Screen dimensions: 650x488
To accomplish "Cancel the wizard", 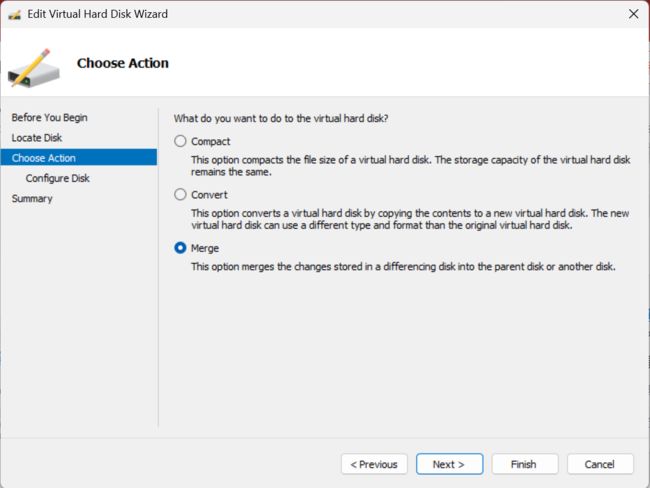I will 600,464.
